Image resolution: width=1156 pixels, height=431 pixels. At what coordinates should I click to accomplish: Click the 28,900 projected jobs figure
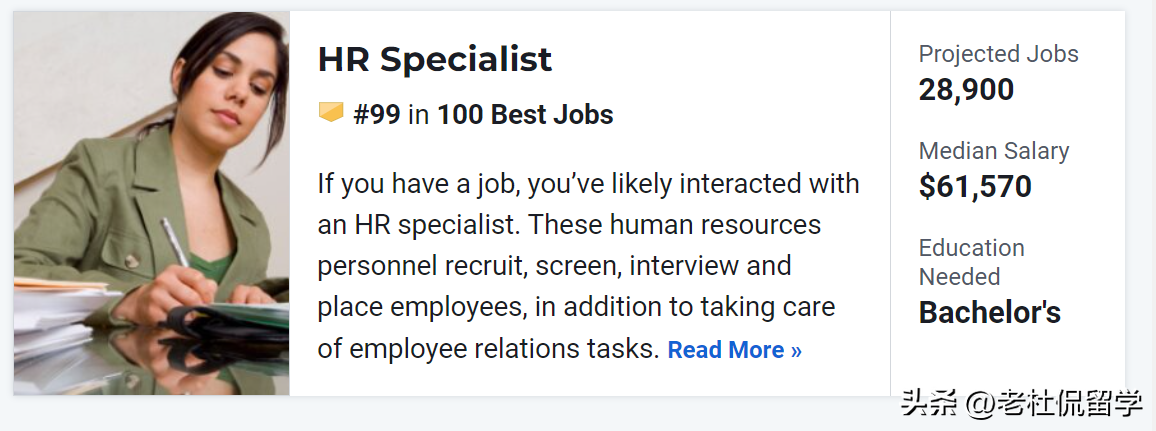[966, 90]
